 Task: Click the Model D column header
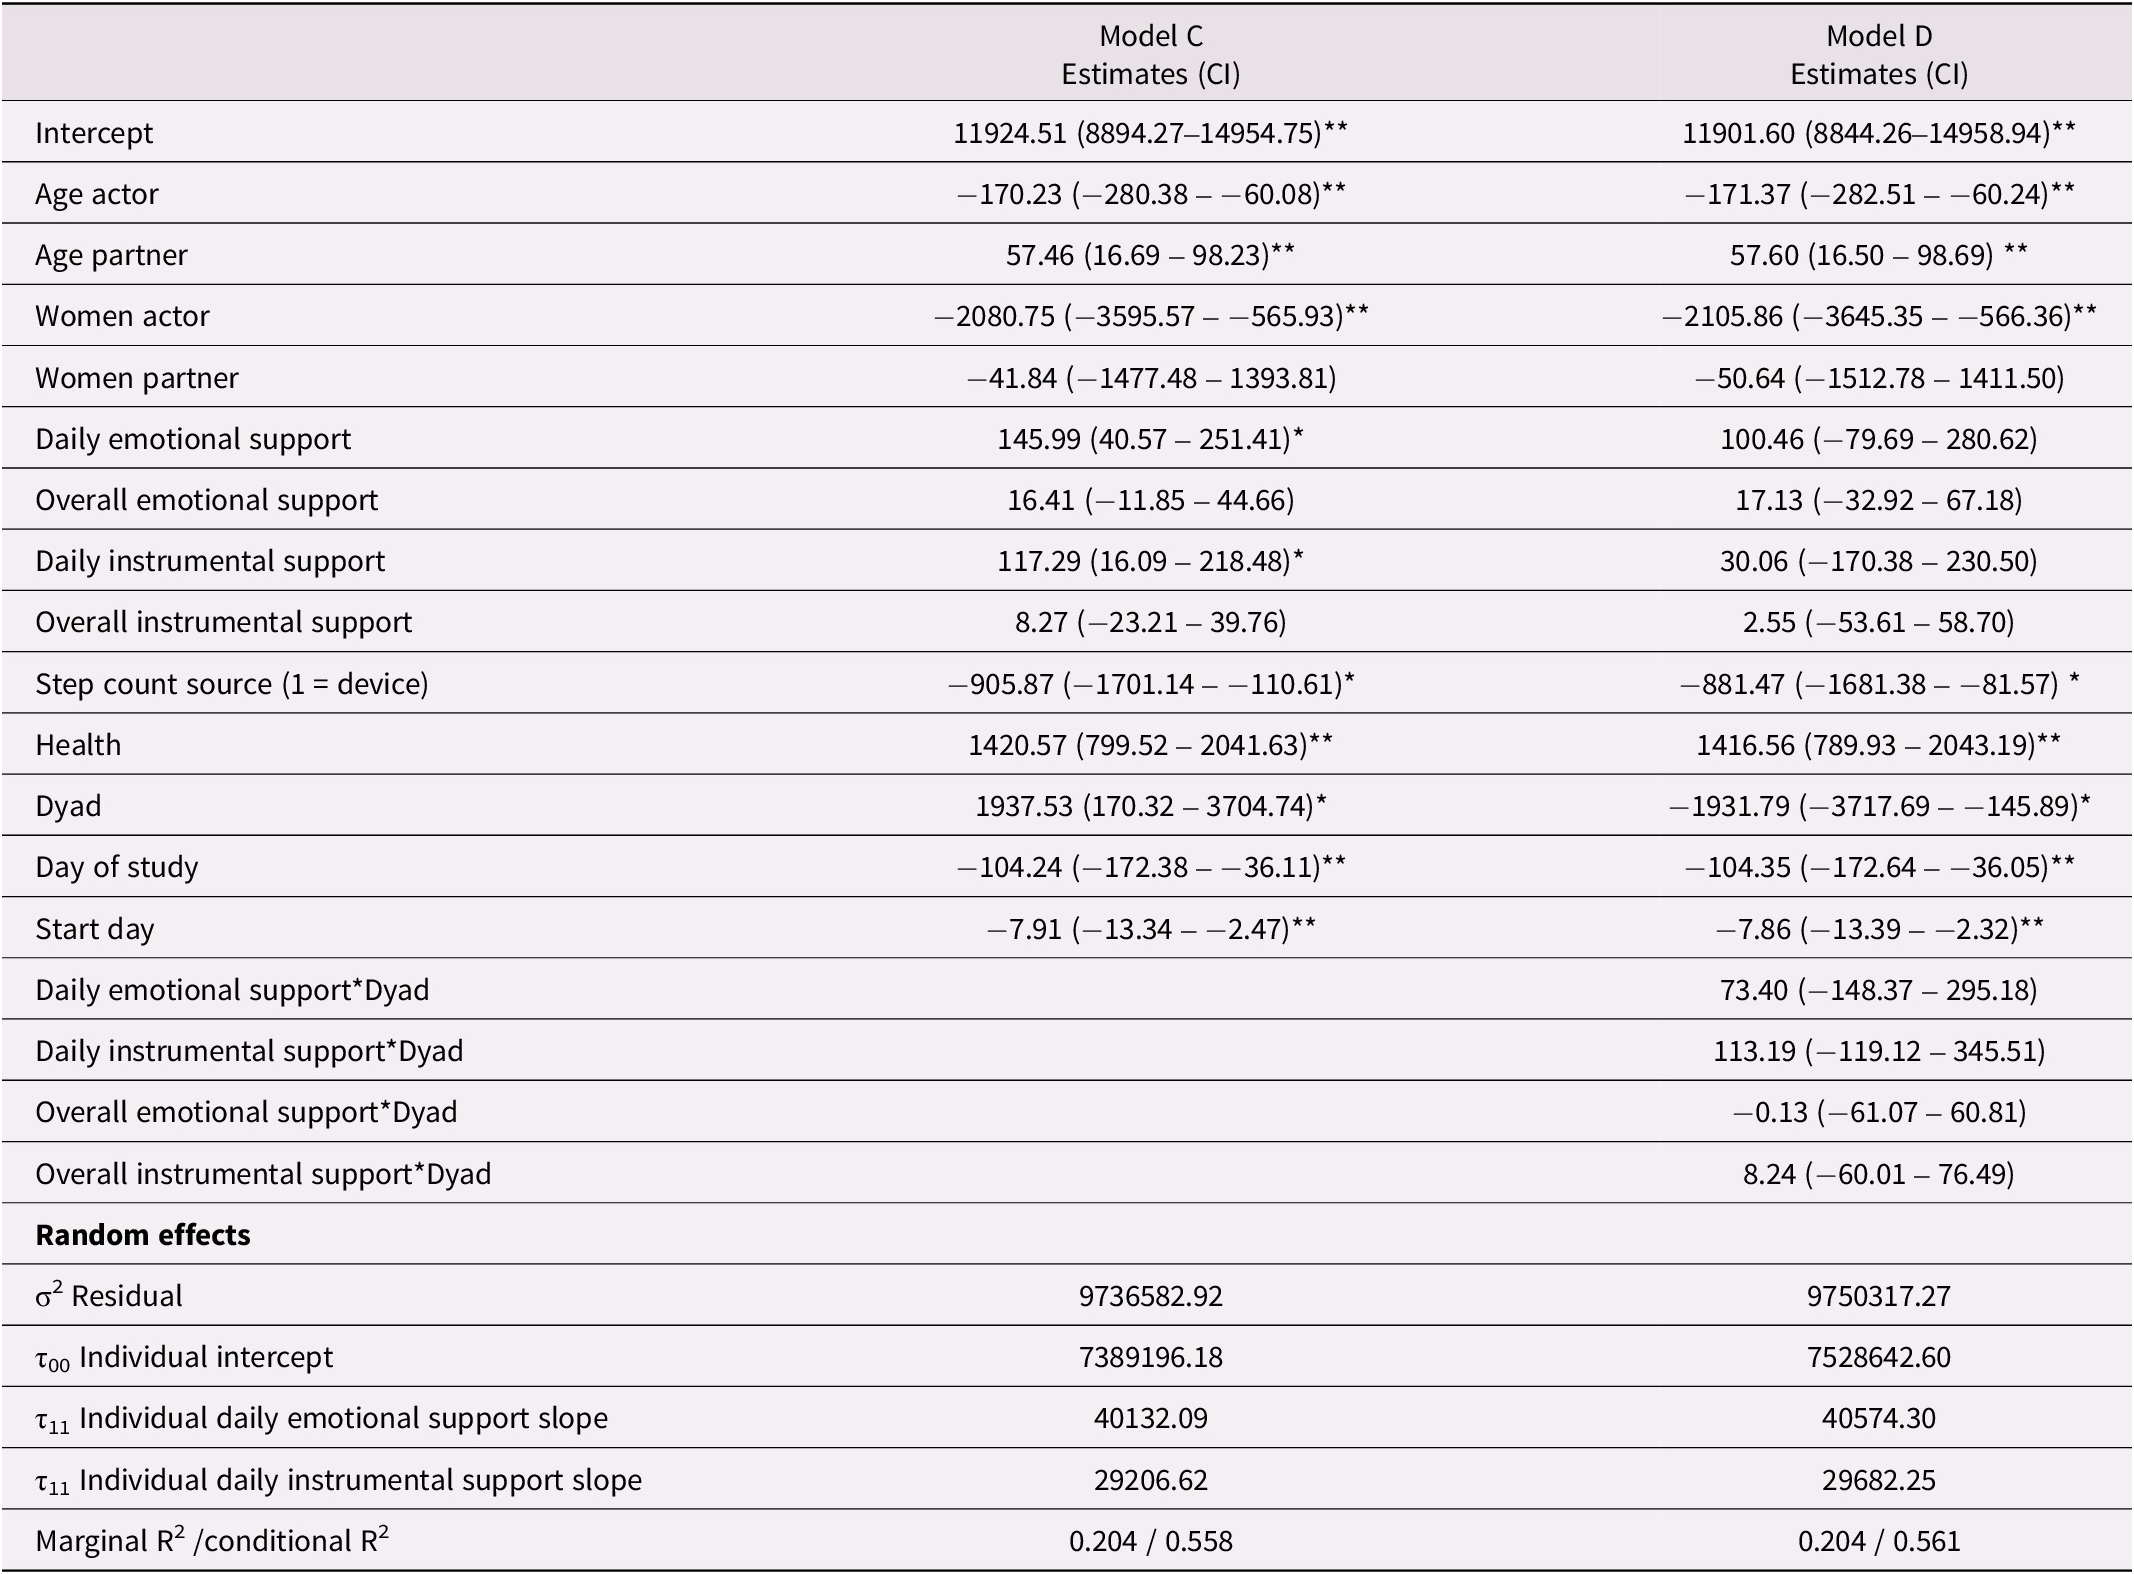click(1878, 55)
